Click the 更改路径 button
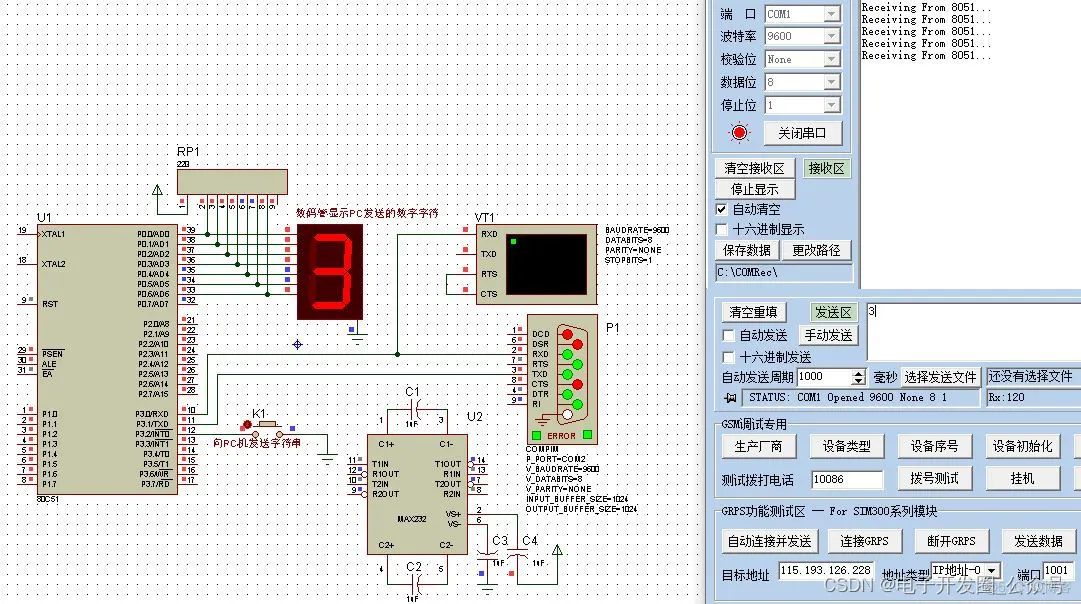1081x604 pixels. click(x=816, y=250)
